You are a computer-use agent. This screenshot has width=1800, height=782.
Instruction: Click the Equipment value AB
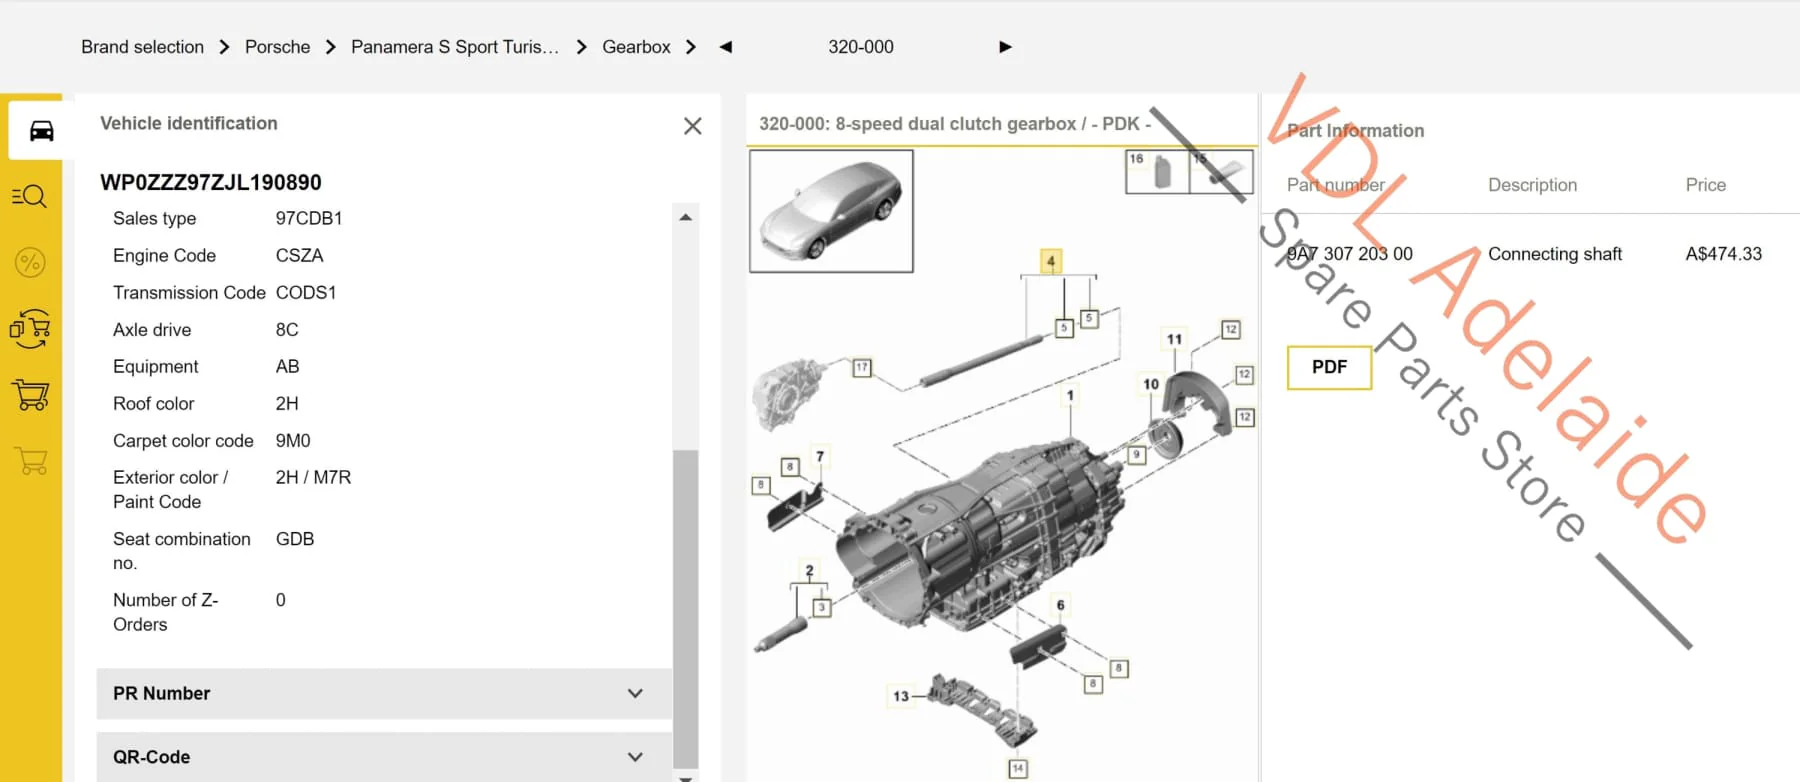[x=287, y=366]
